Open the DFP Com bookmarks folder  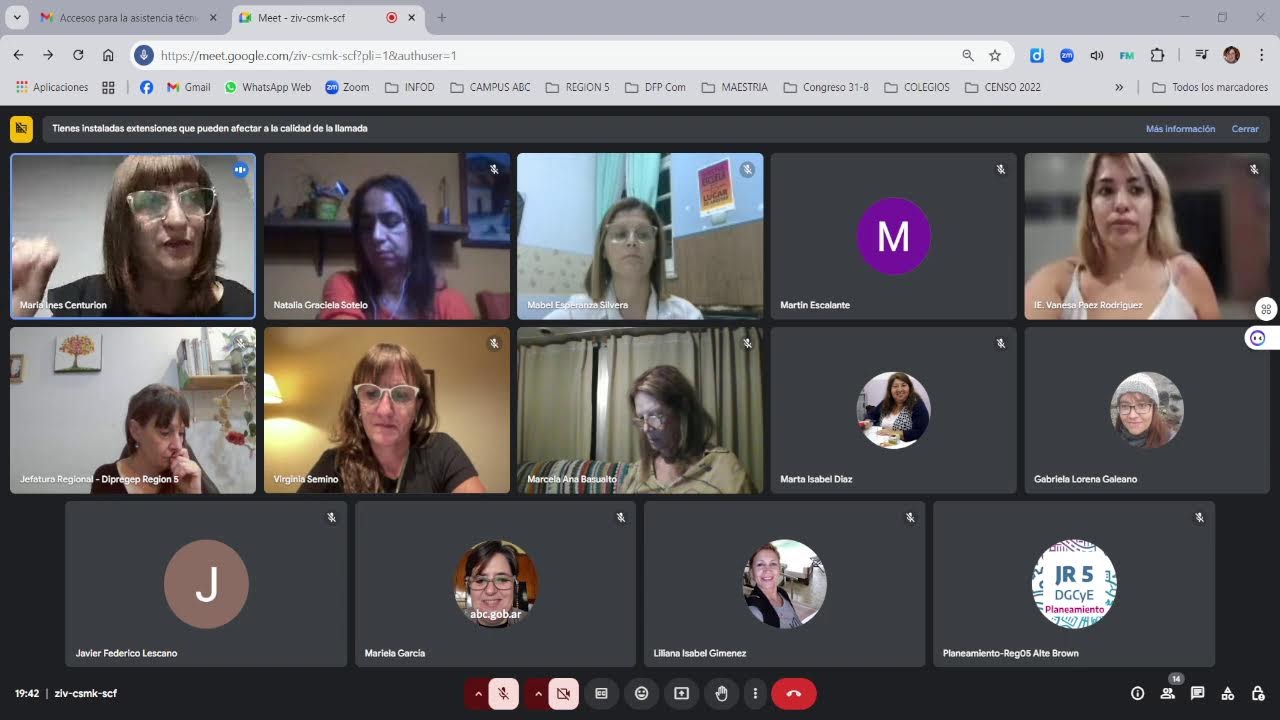click(655, 87)
